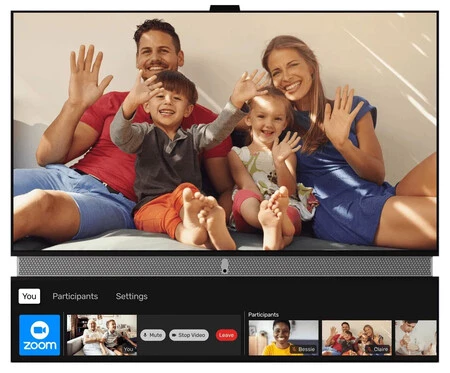Select Bessie's participant thumbnail
450x373 pixels.
(283, 338)
